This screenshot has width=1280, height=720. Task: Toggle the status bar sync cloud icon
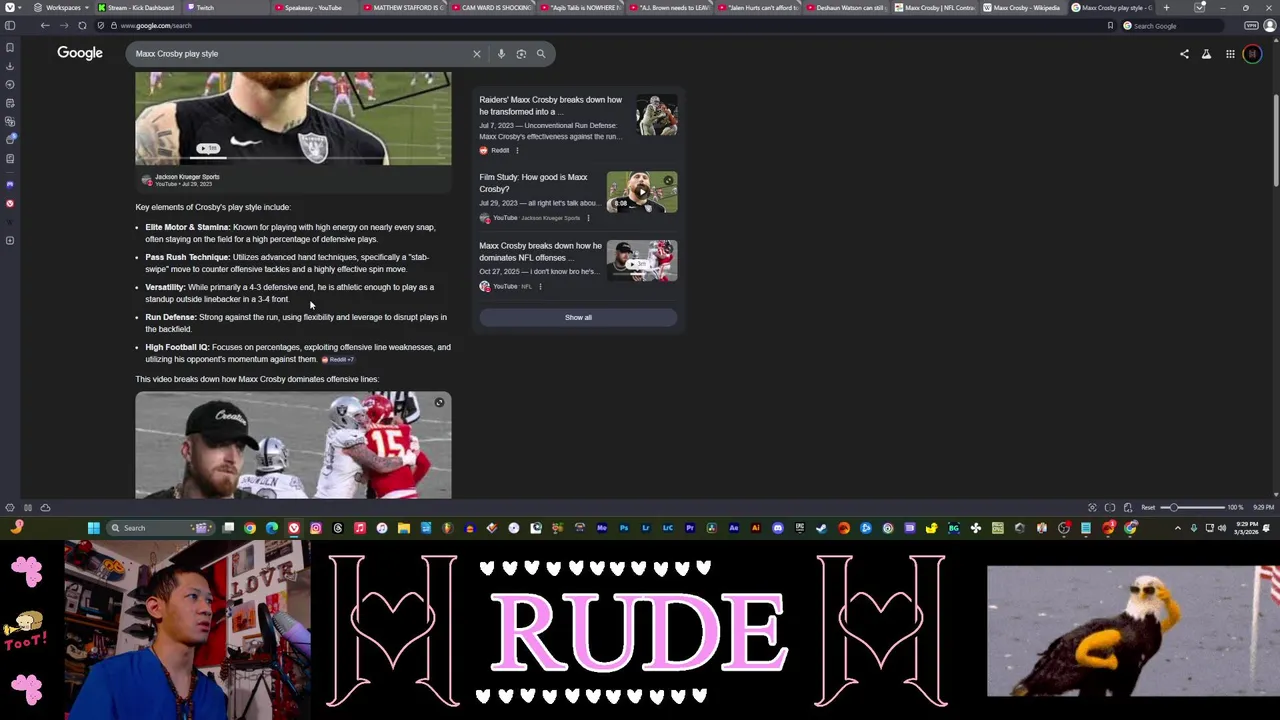point(45,508)
